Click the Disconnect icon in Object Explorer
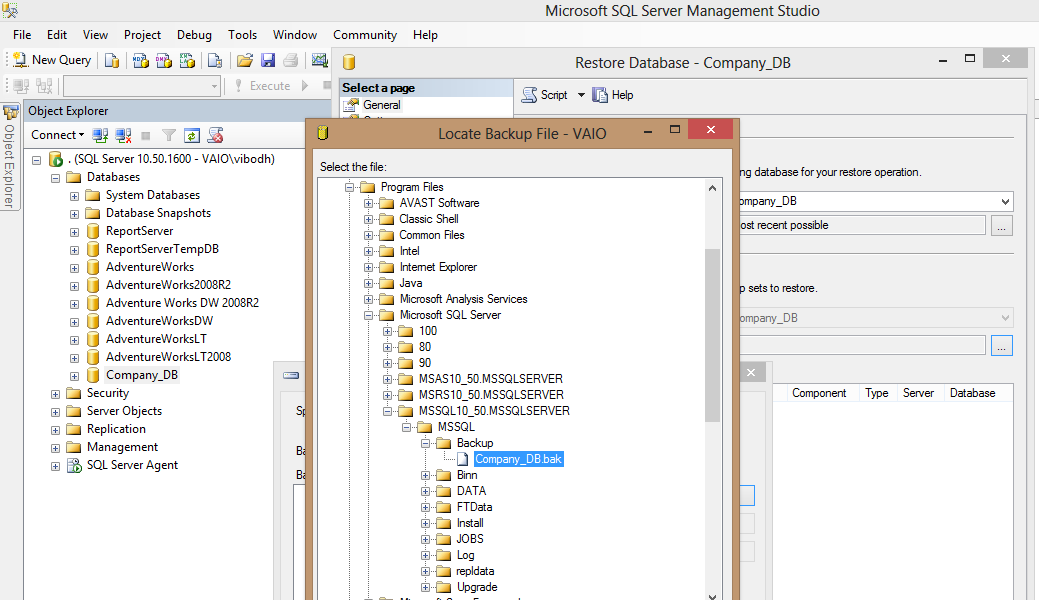The height and width of the screenshot is (600, 1039). point(123,135)
